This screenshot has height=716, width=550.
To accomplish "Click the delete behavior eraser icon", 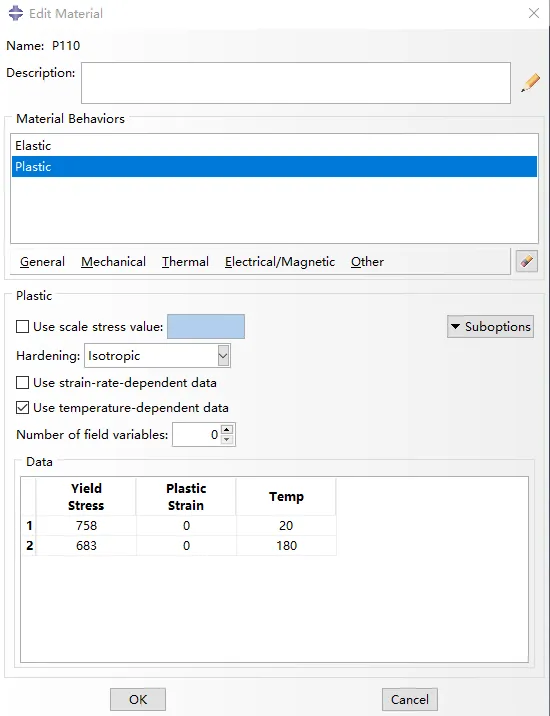I will (x=527, y=261).
